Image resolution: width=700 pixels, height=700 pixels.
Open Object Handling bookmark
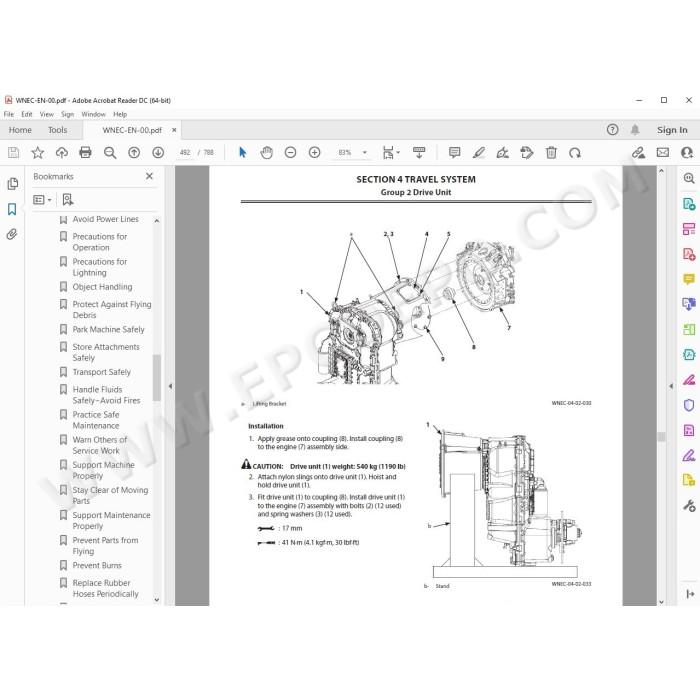[102, 287]
